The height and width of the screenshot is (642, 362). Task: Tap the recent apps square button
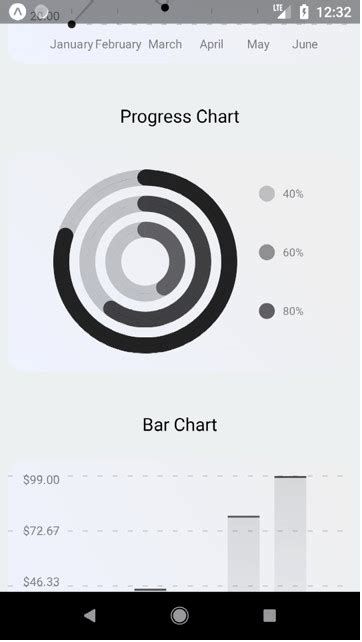pos(269,615)
